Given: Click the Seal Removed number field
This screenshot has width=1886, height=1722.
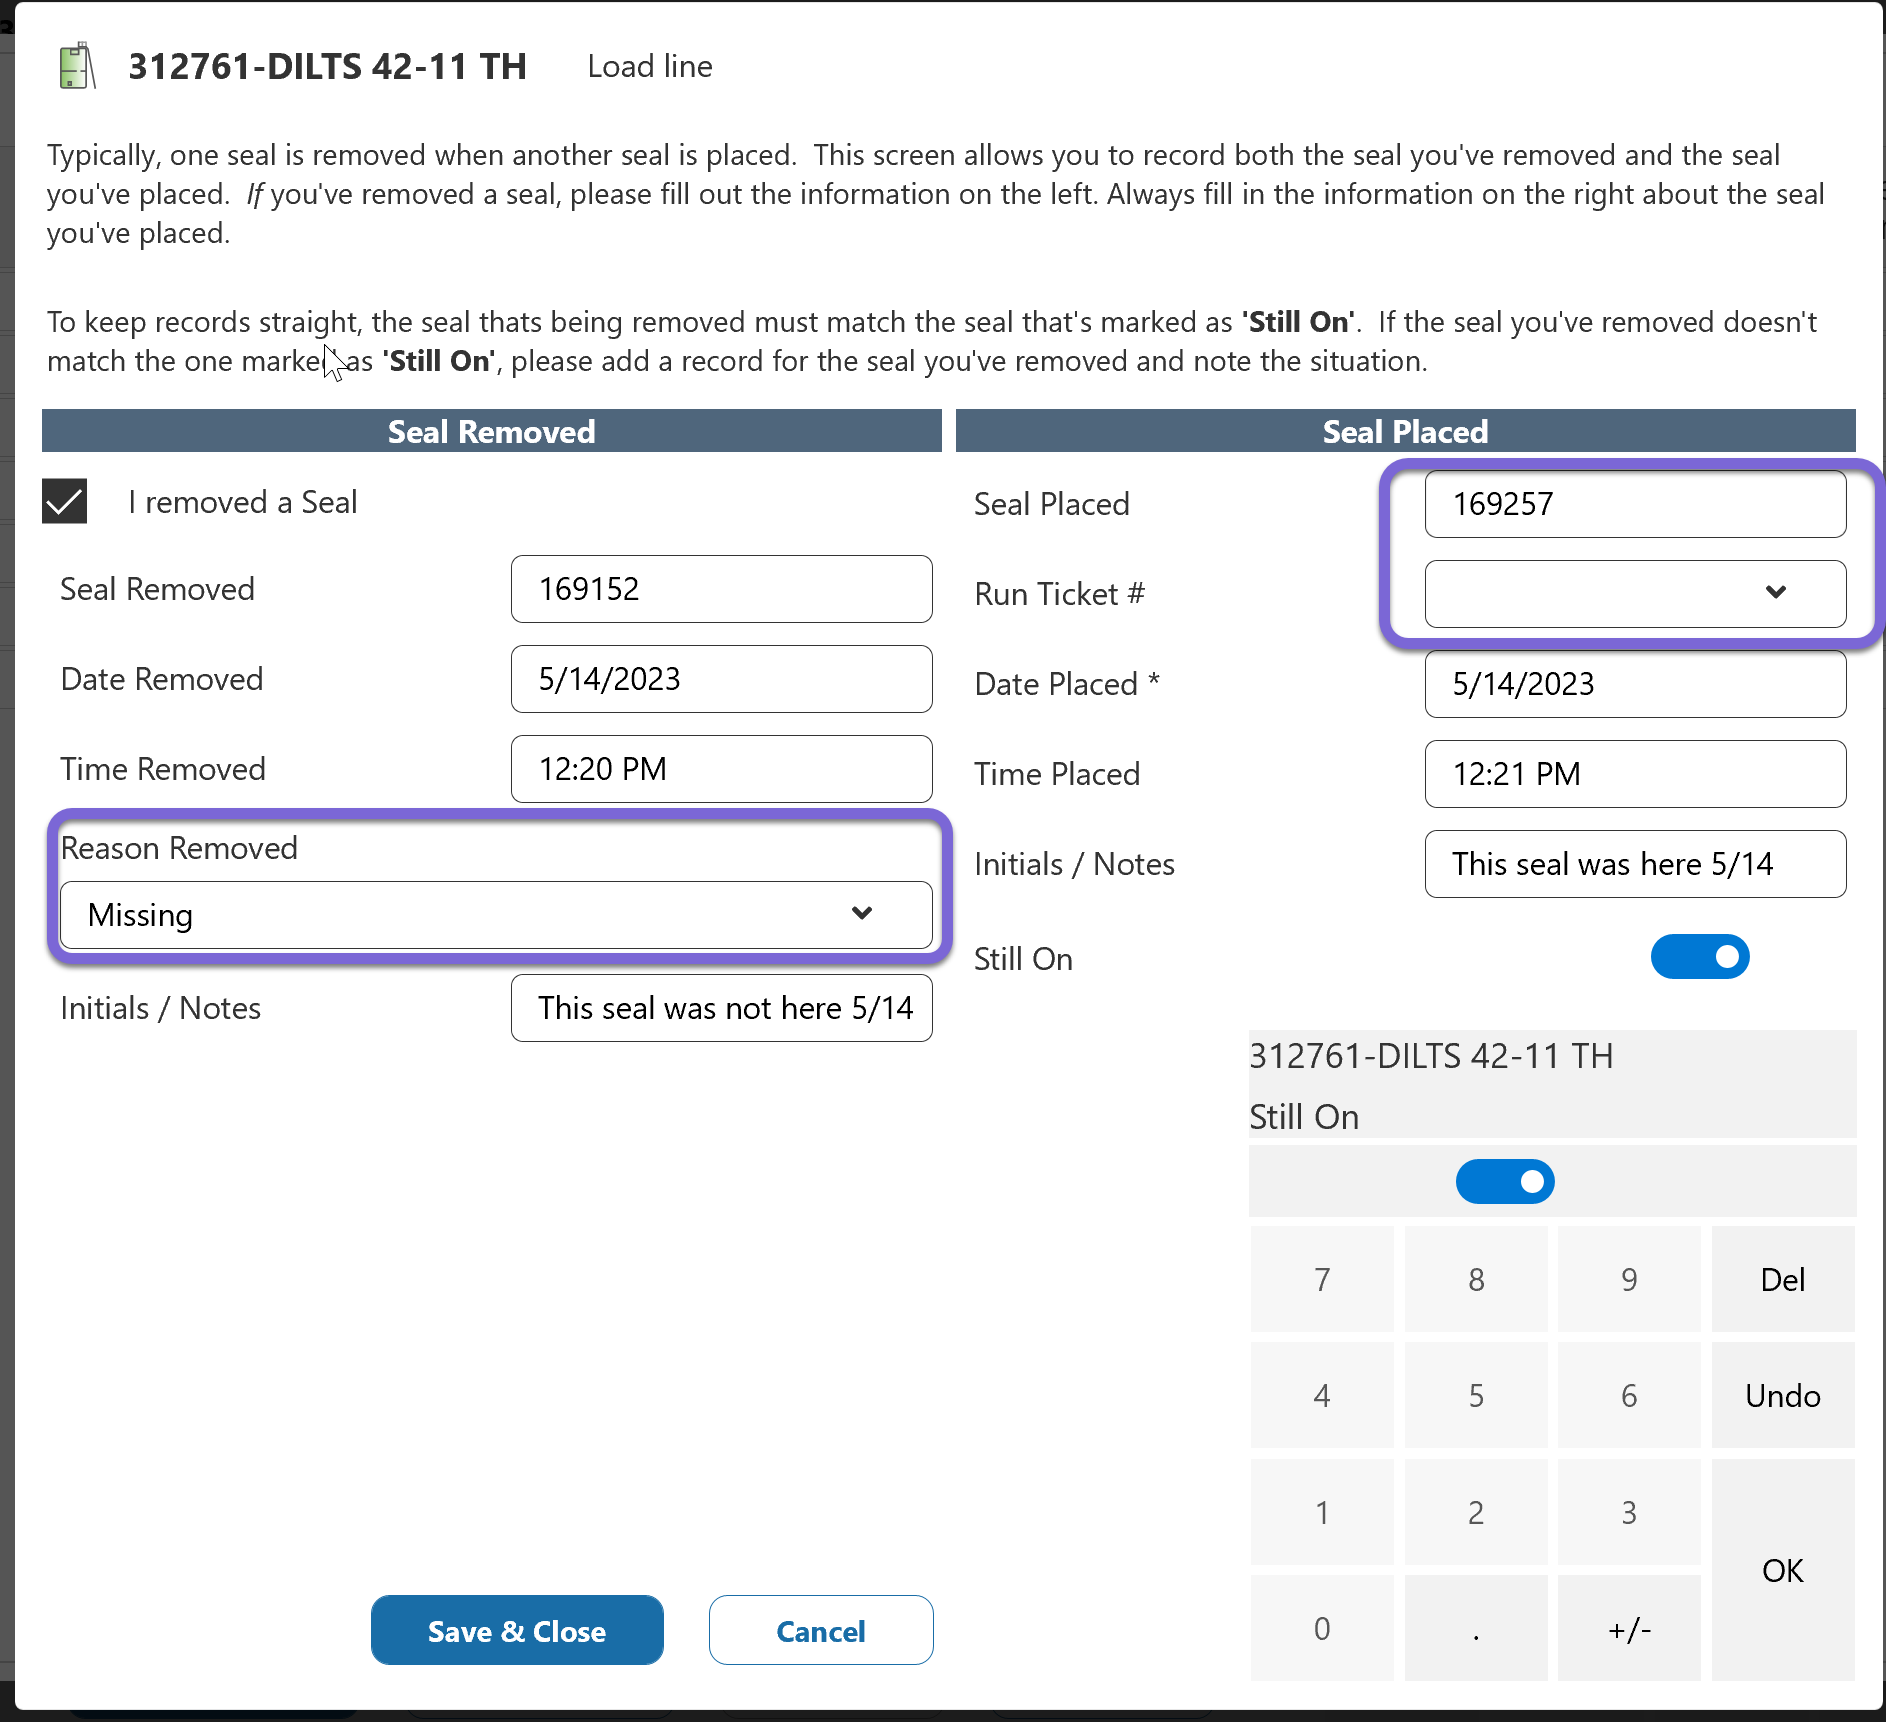Looking at the screenshot, I should [721, 589].
